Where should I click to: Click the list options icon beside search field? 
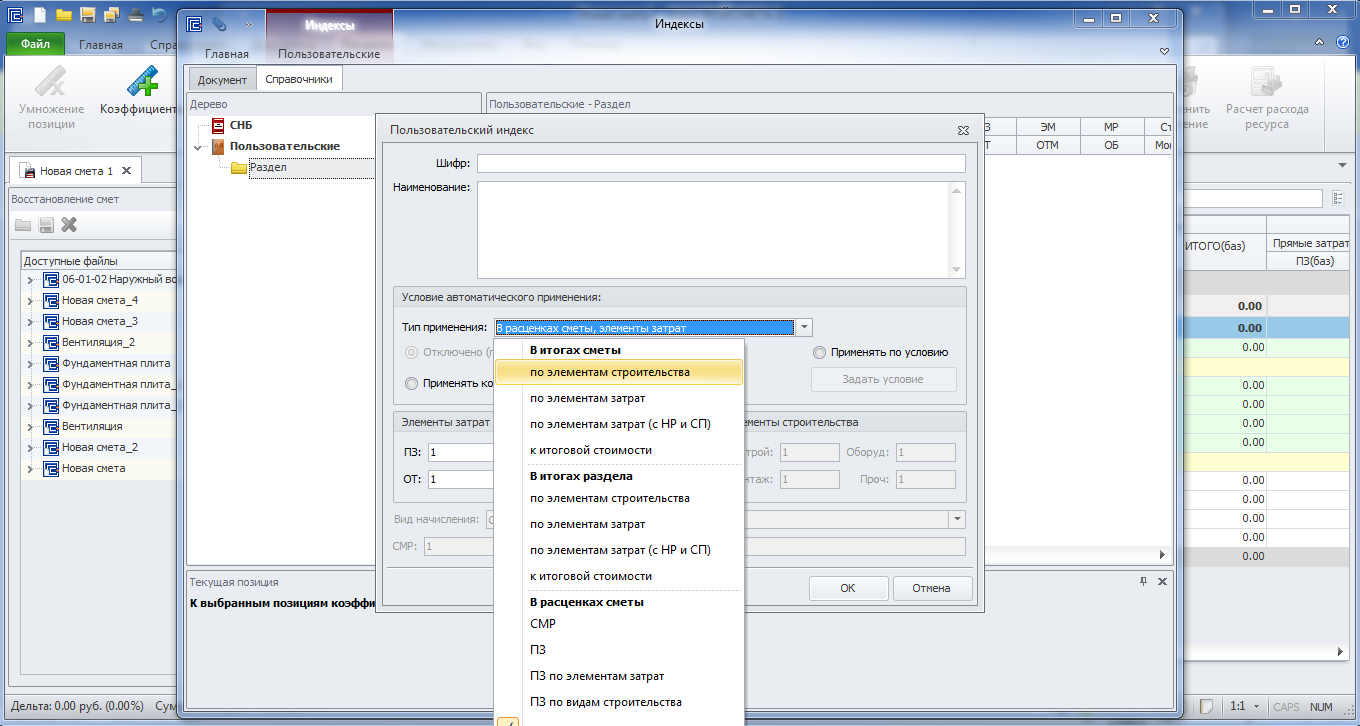[1339, 199]
